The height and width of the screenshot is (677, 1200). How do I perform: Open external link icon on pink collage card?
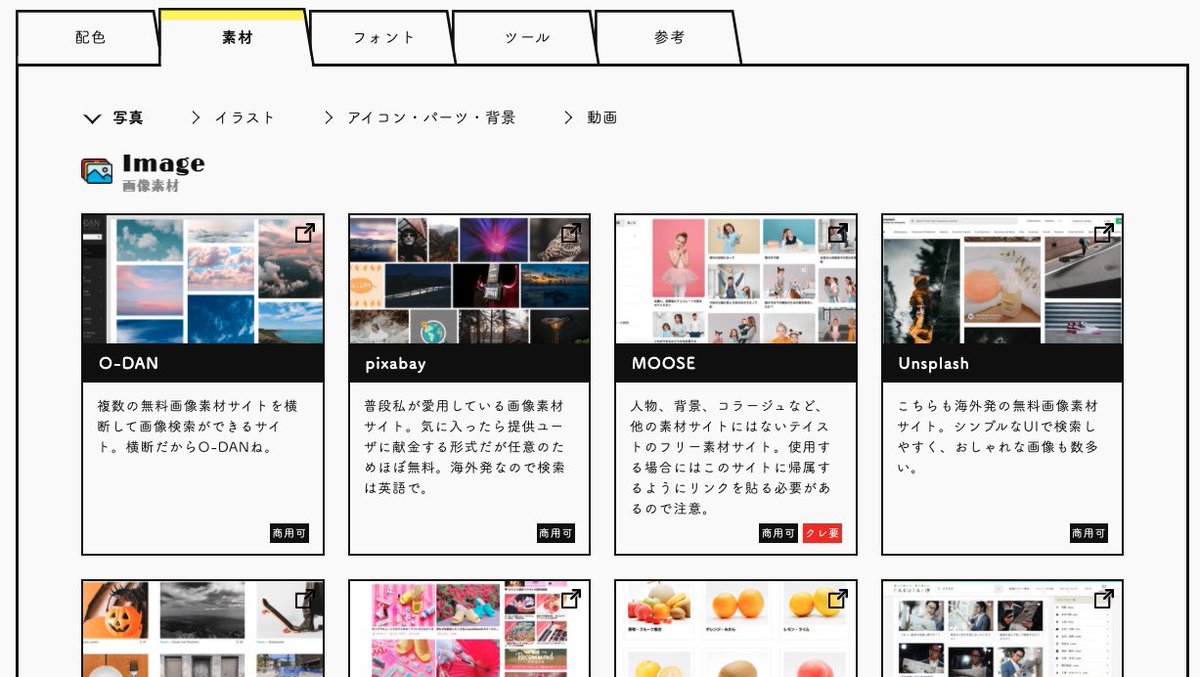(x=571, y=599)
